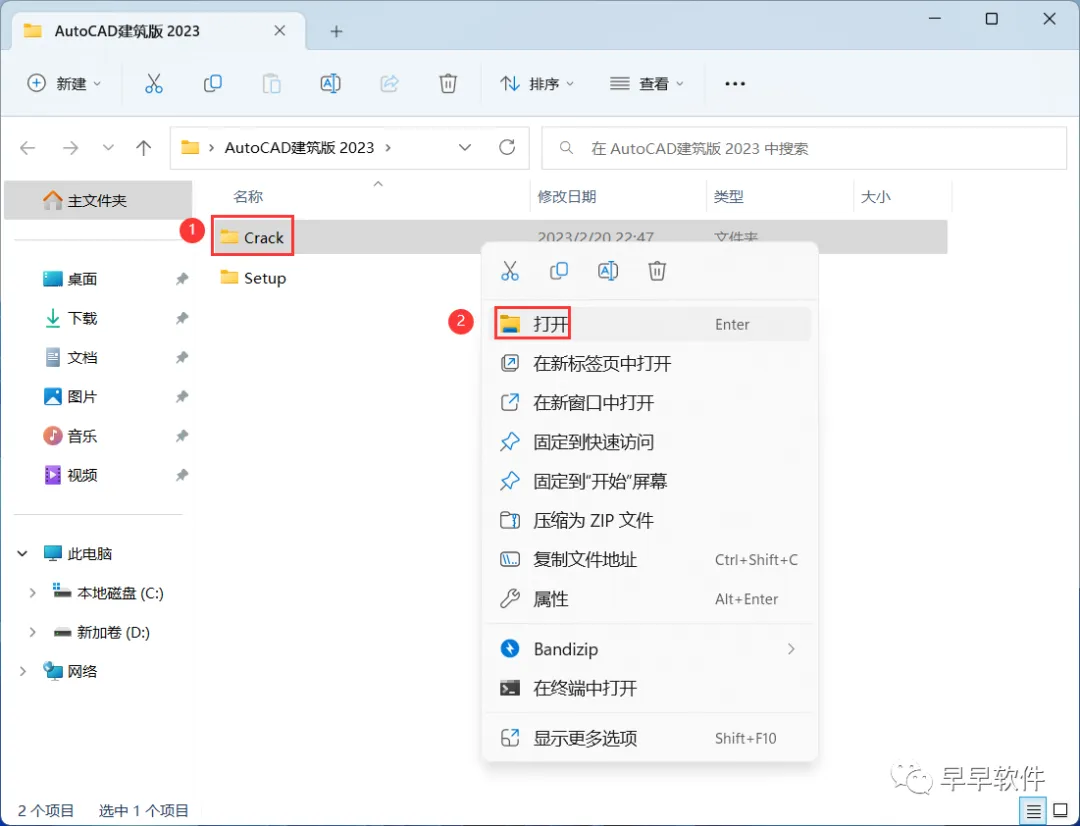Choose 在新标签页中打开 menu entry
1080x826 pixels.
[x=650, y=363]
